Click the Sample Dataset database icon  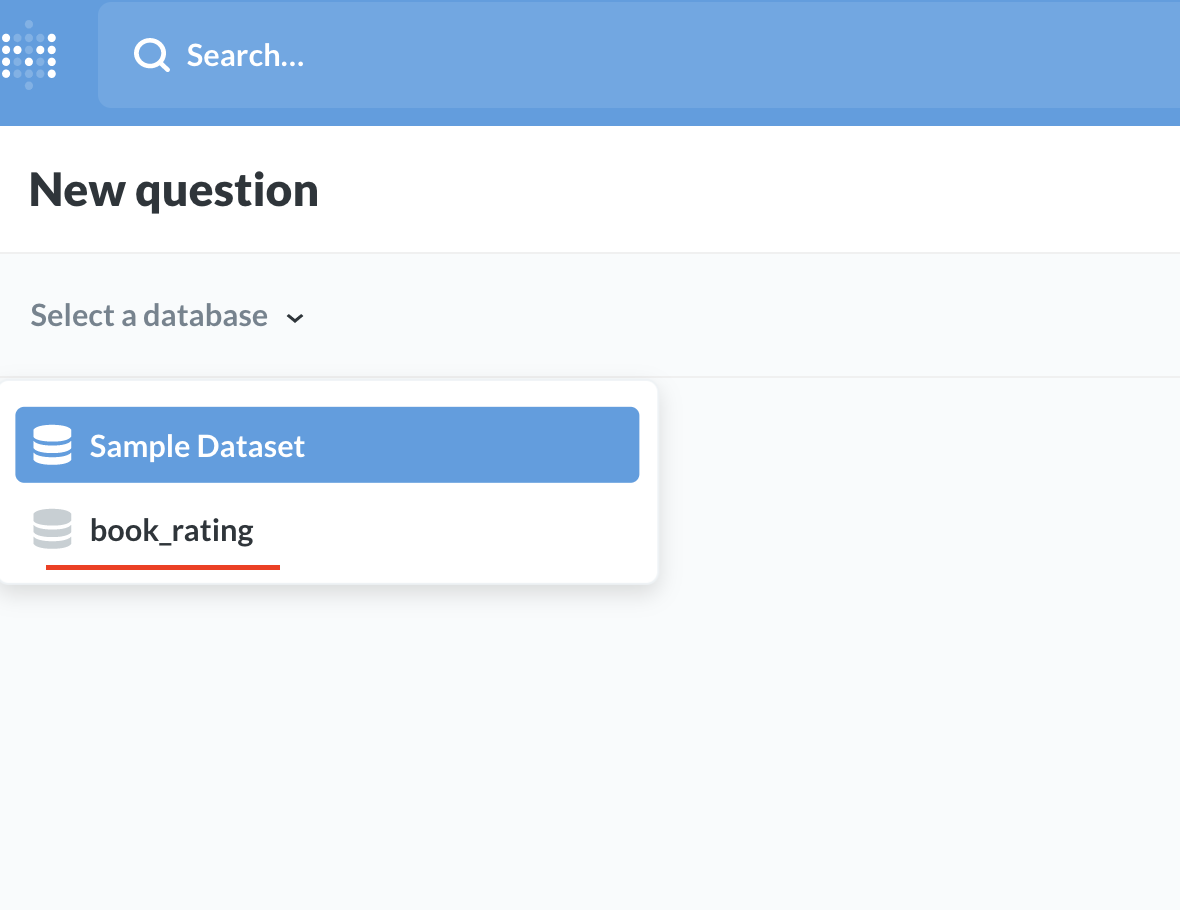[52, 445]
